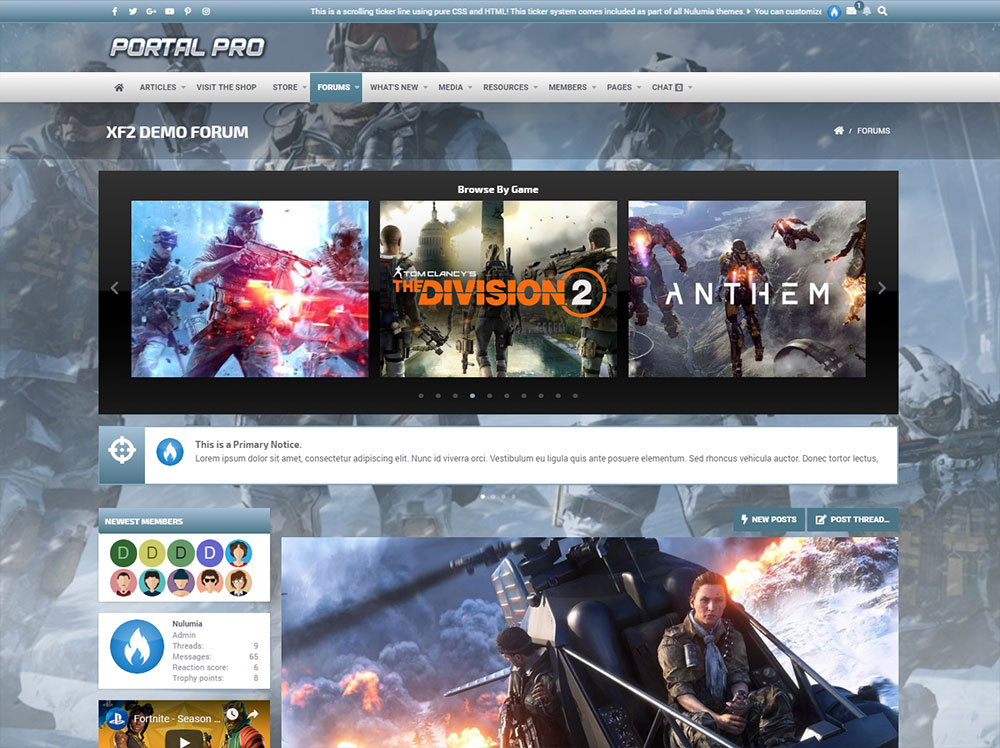Click the 'This is a Primary Notice.' heading
Viewport: 1000px width, 748px height.
(248, 444)
